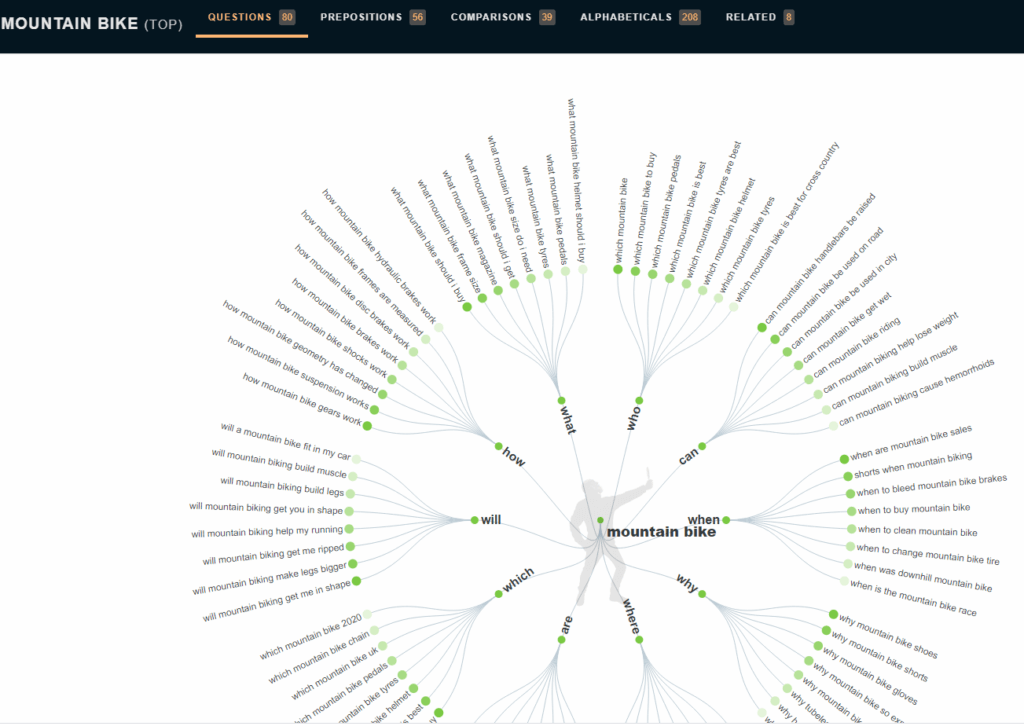Click the 'MOUNTAIN BIKE (TOP)' header title
The height and width of the screenshot is (726, 1024).
[91, 24]
